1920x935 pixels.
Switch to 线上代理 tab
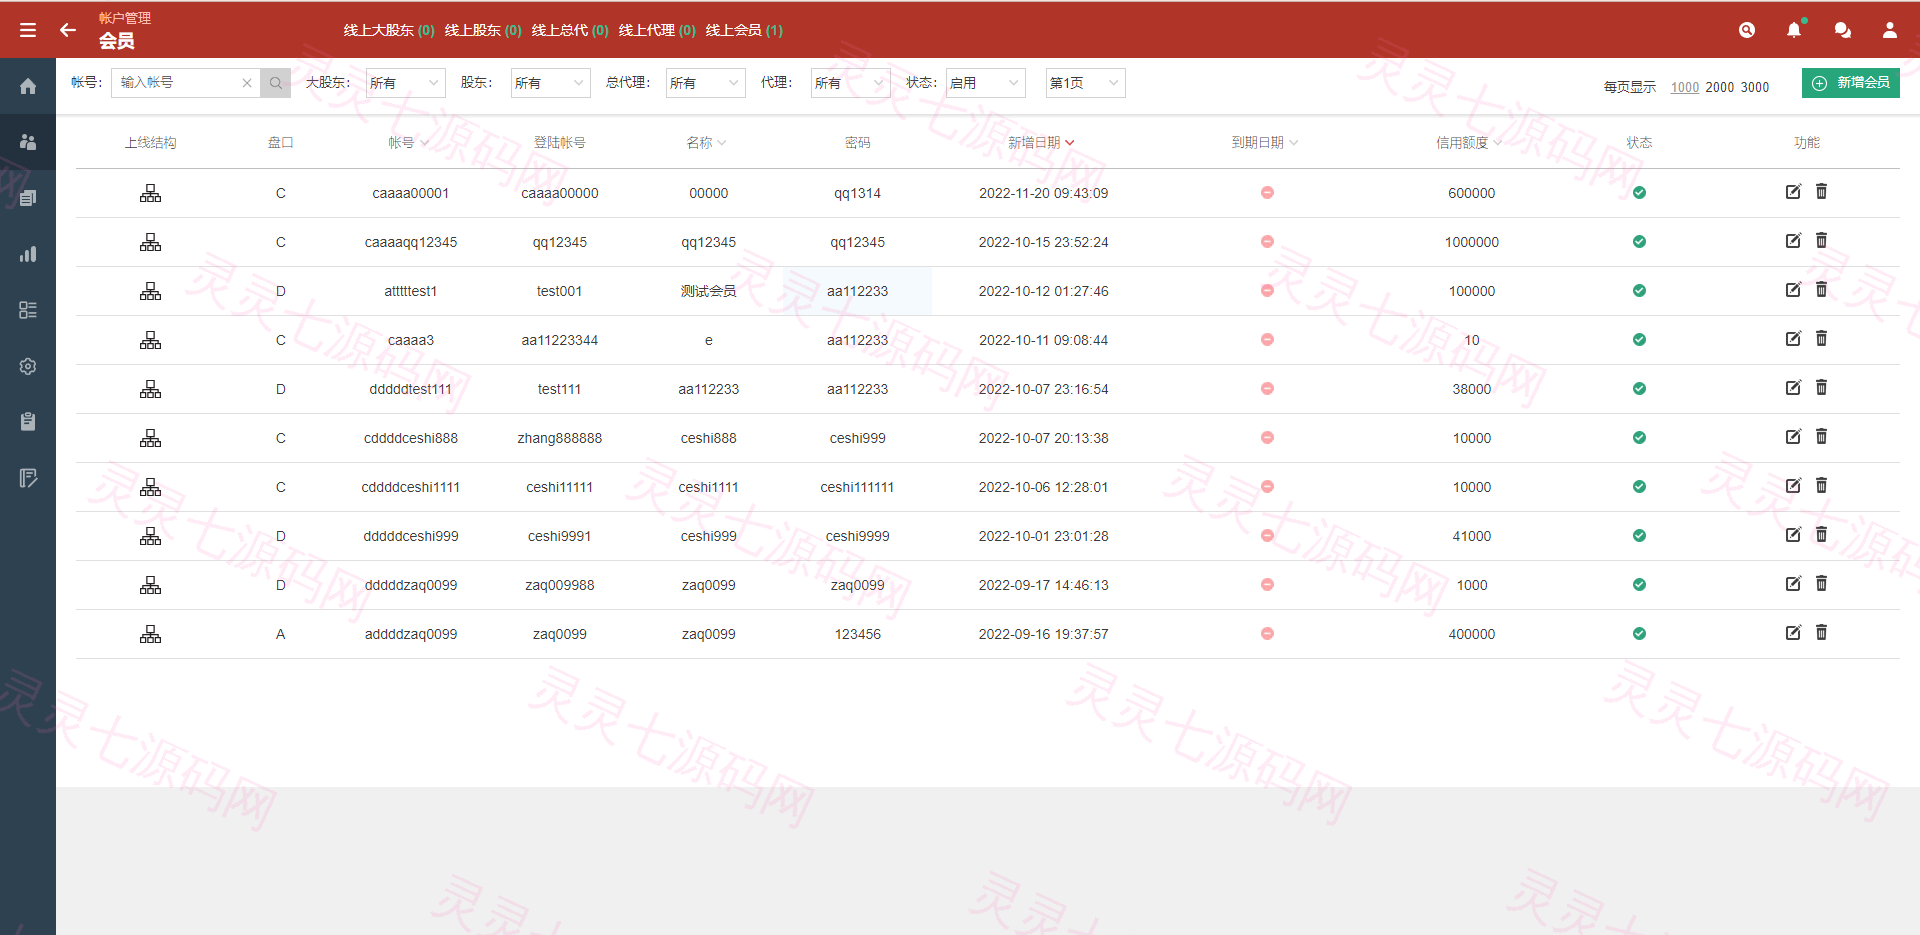(657, 30)
